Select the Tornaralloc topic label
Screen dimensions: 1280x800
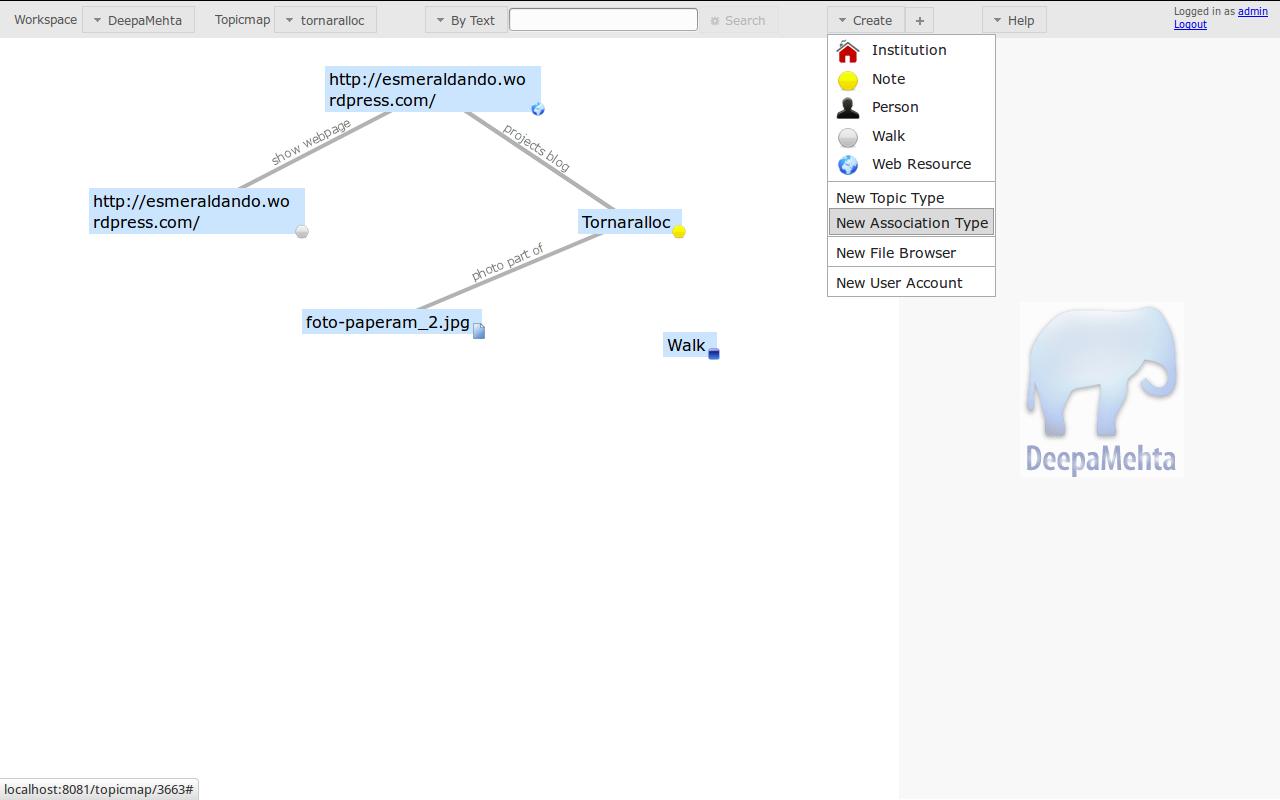627,222
